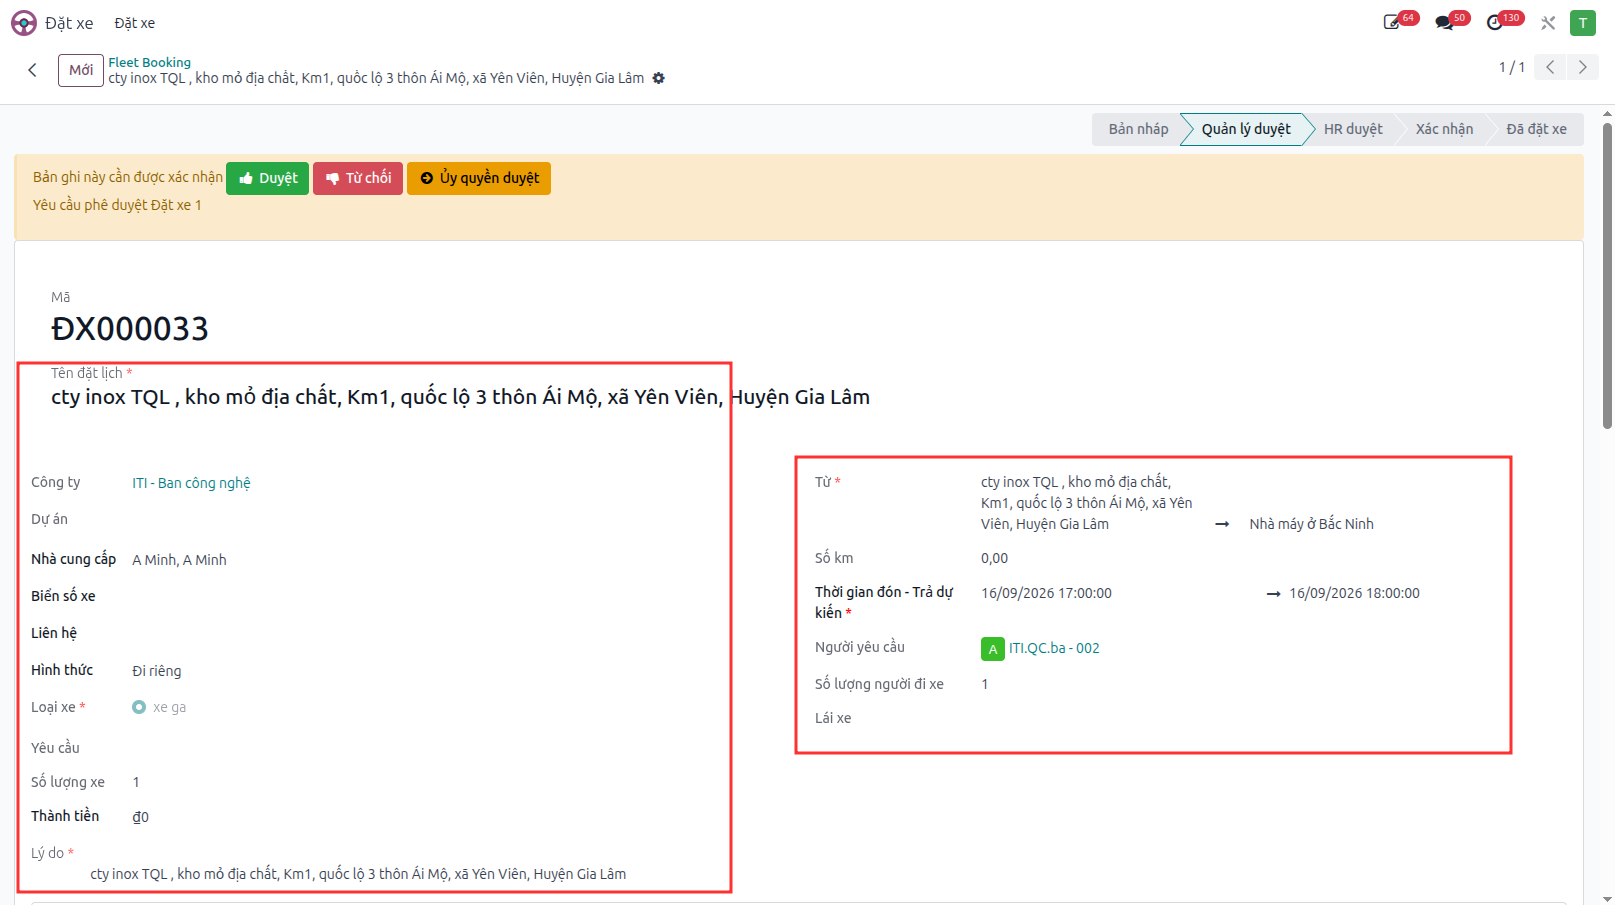Click the Hình thức value Đi riêng
This screenshot has height=905, width=1615.
(x=157, y=671)
